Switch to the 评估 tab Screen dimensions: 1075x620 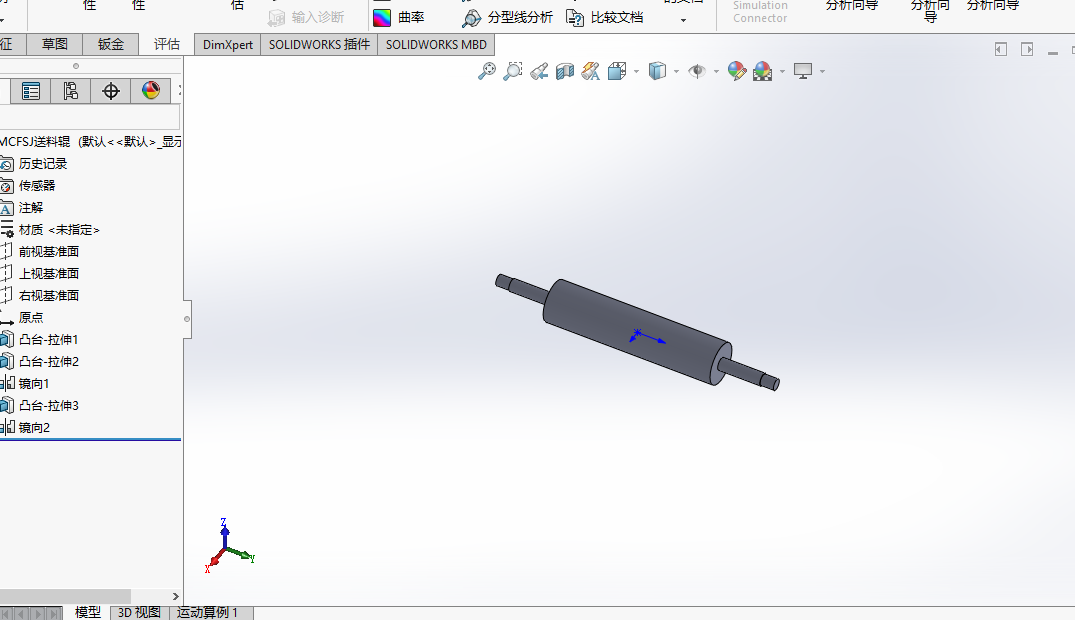167,45
